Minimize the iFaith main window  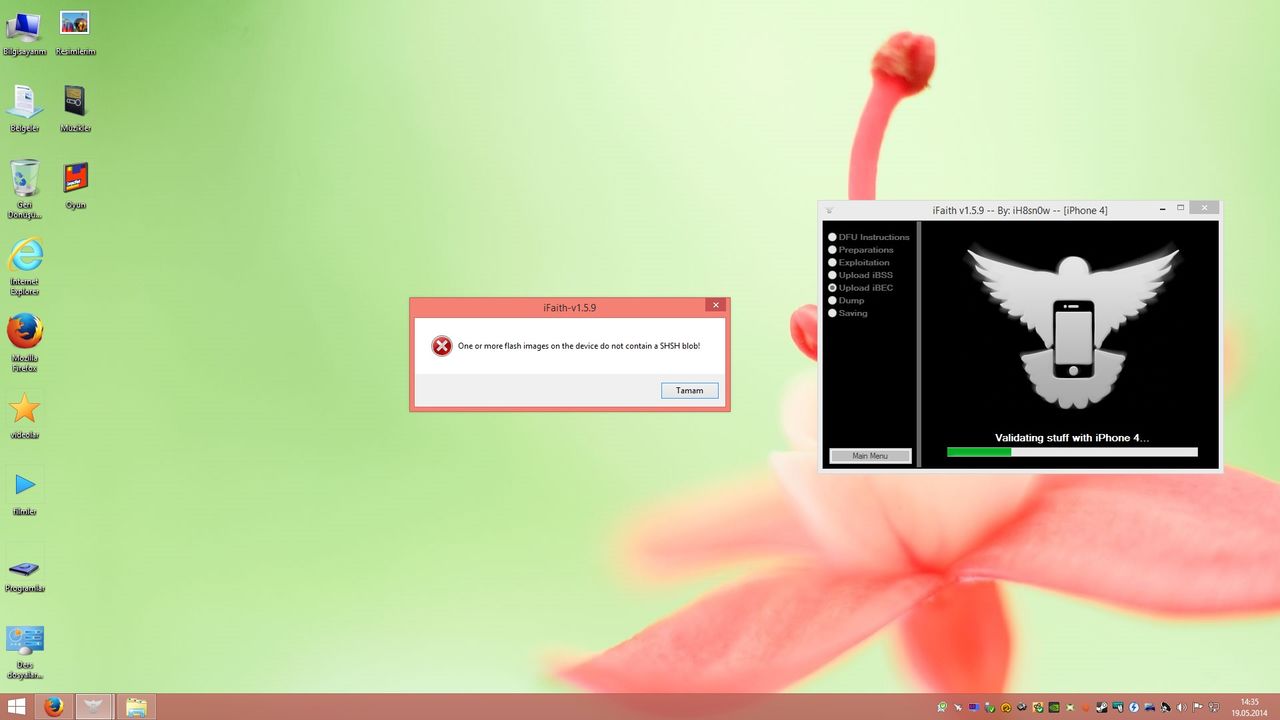tap(1162, 209)
